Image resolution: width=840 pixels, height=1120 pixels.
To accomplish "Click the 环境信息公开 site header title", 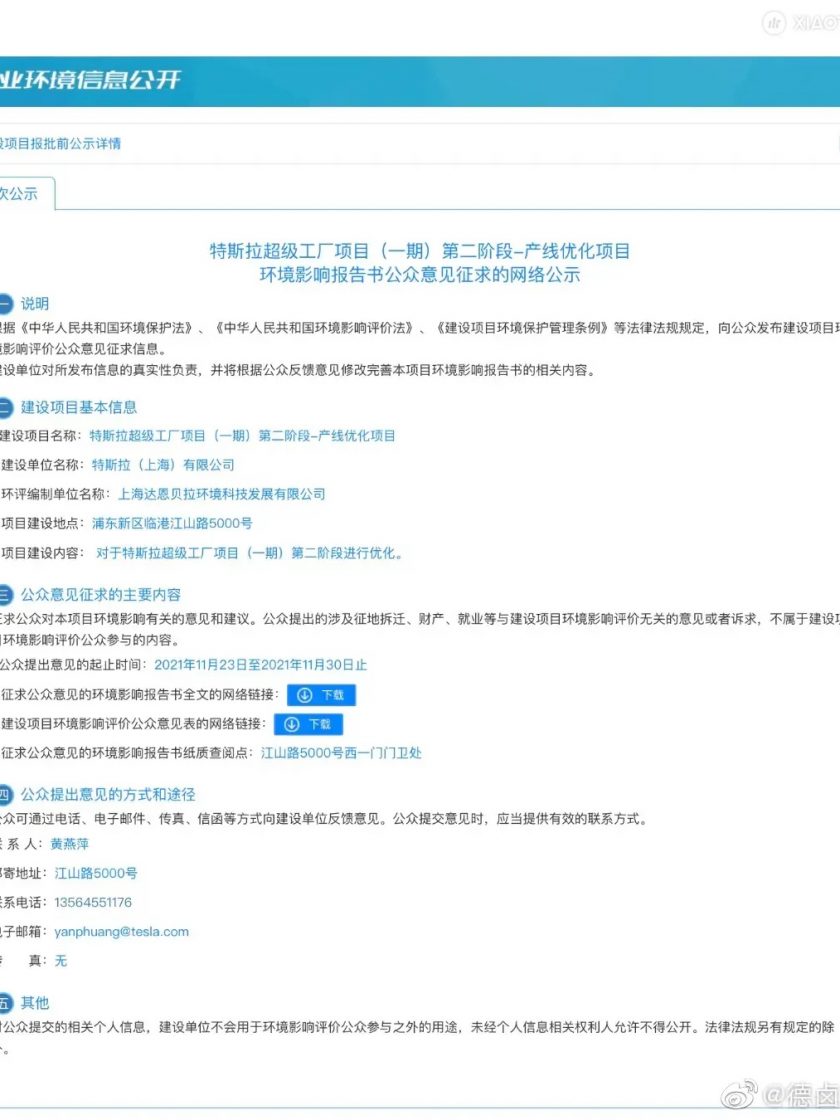I will pos(90,80).
